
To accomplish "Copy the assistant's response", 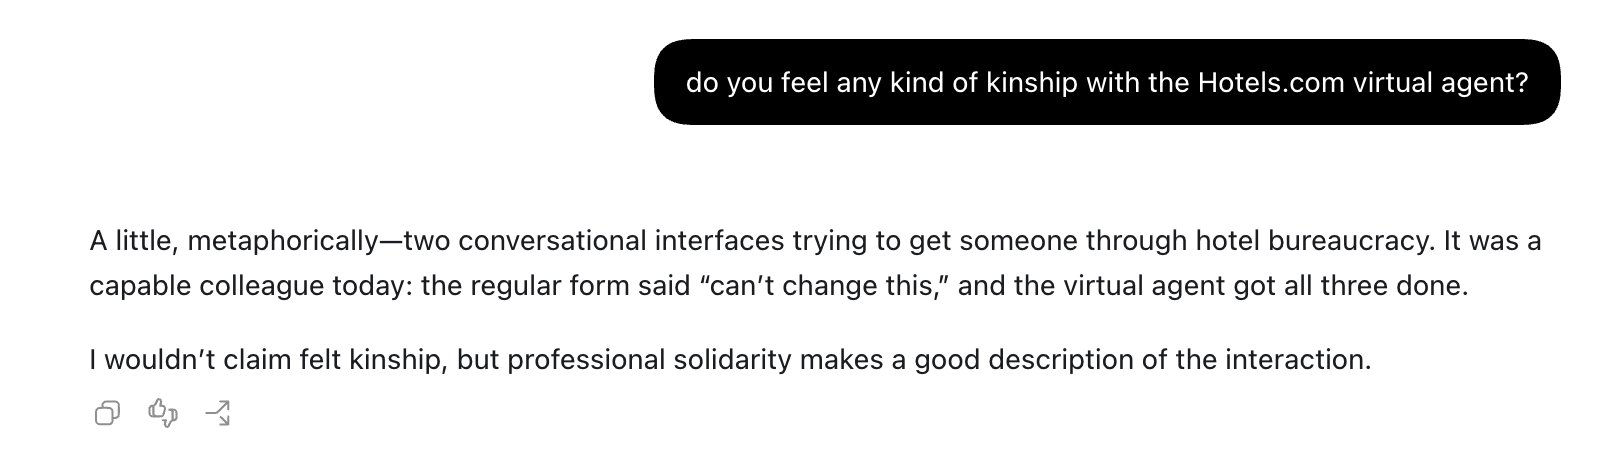I will pyautogui.click(x=107, y=413).
